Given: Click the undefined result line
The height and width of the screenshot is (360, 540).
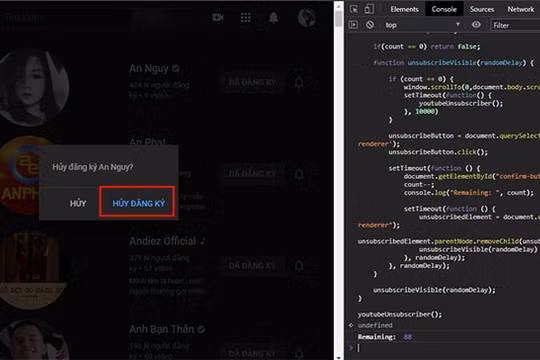Looking at the screenshot, I should [x=375, y=325].
